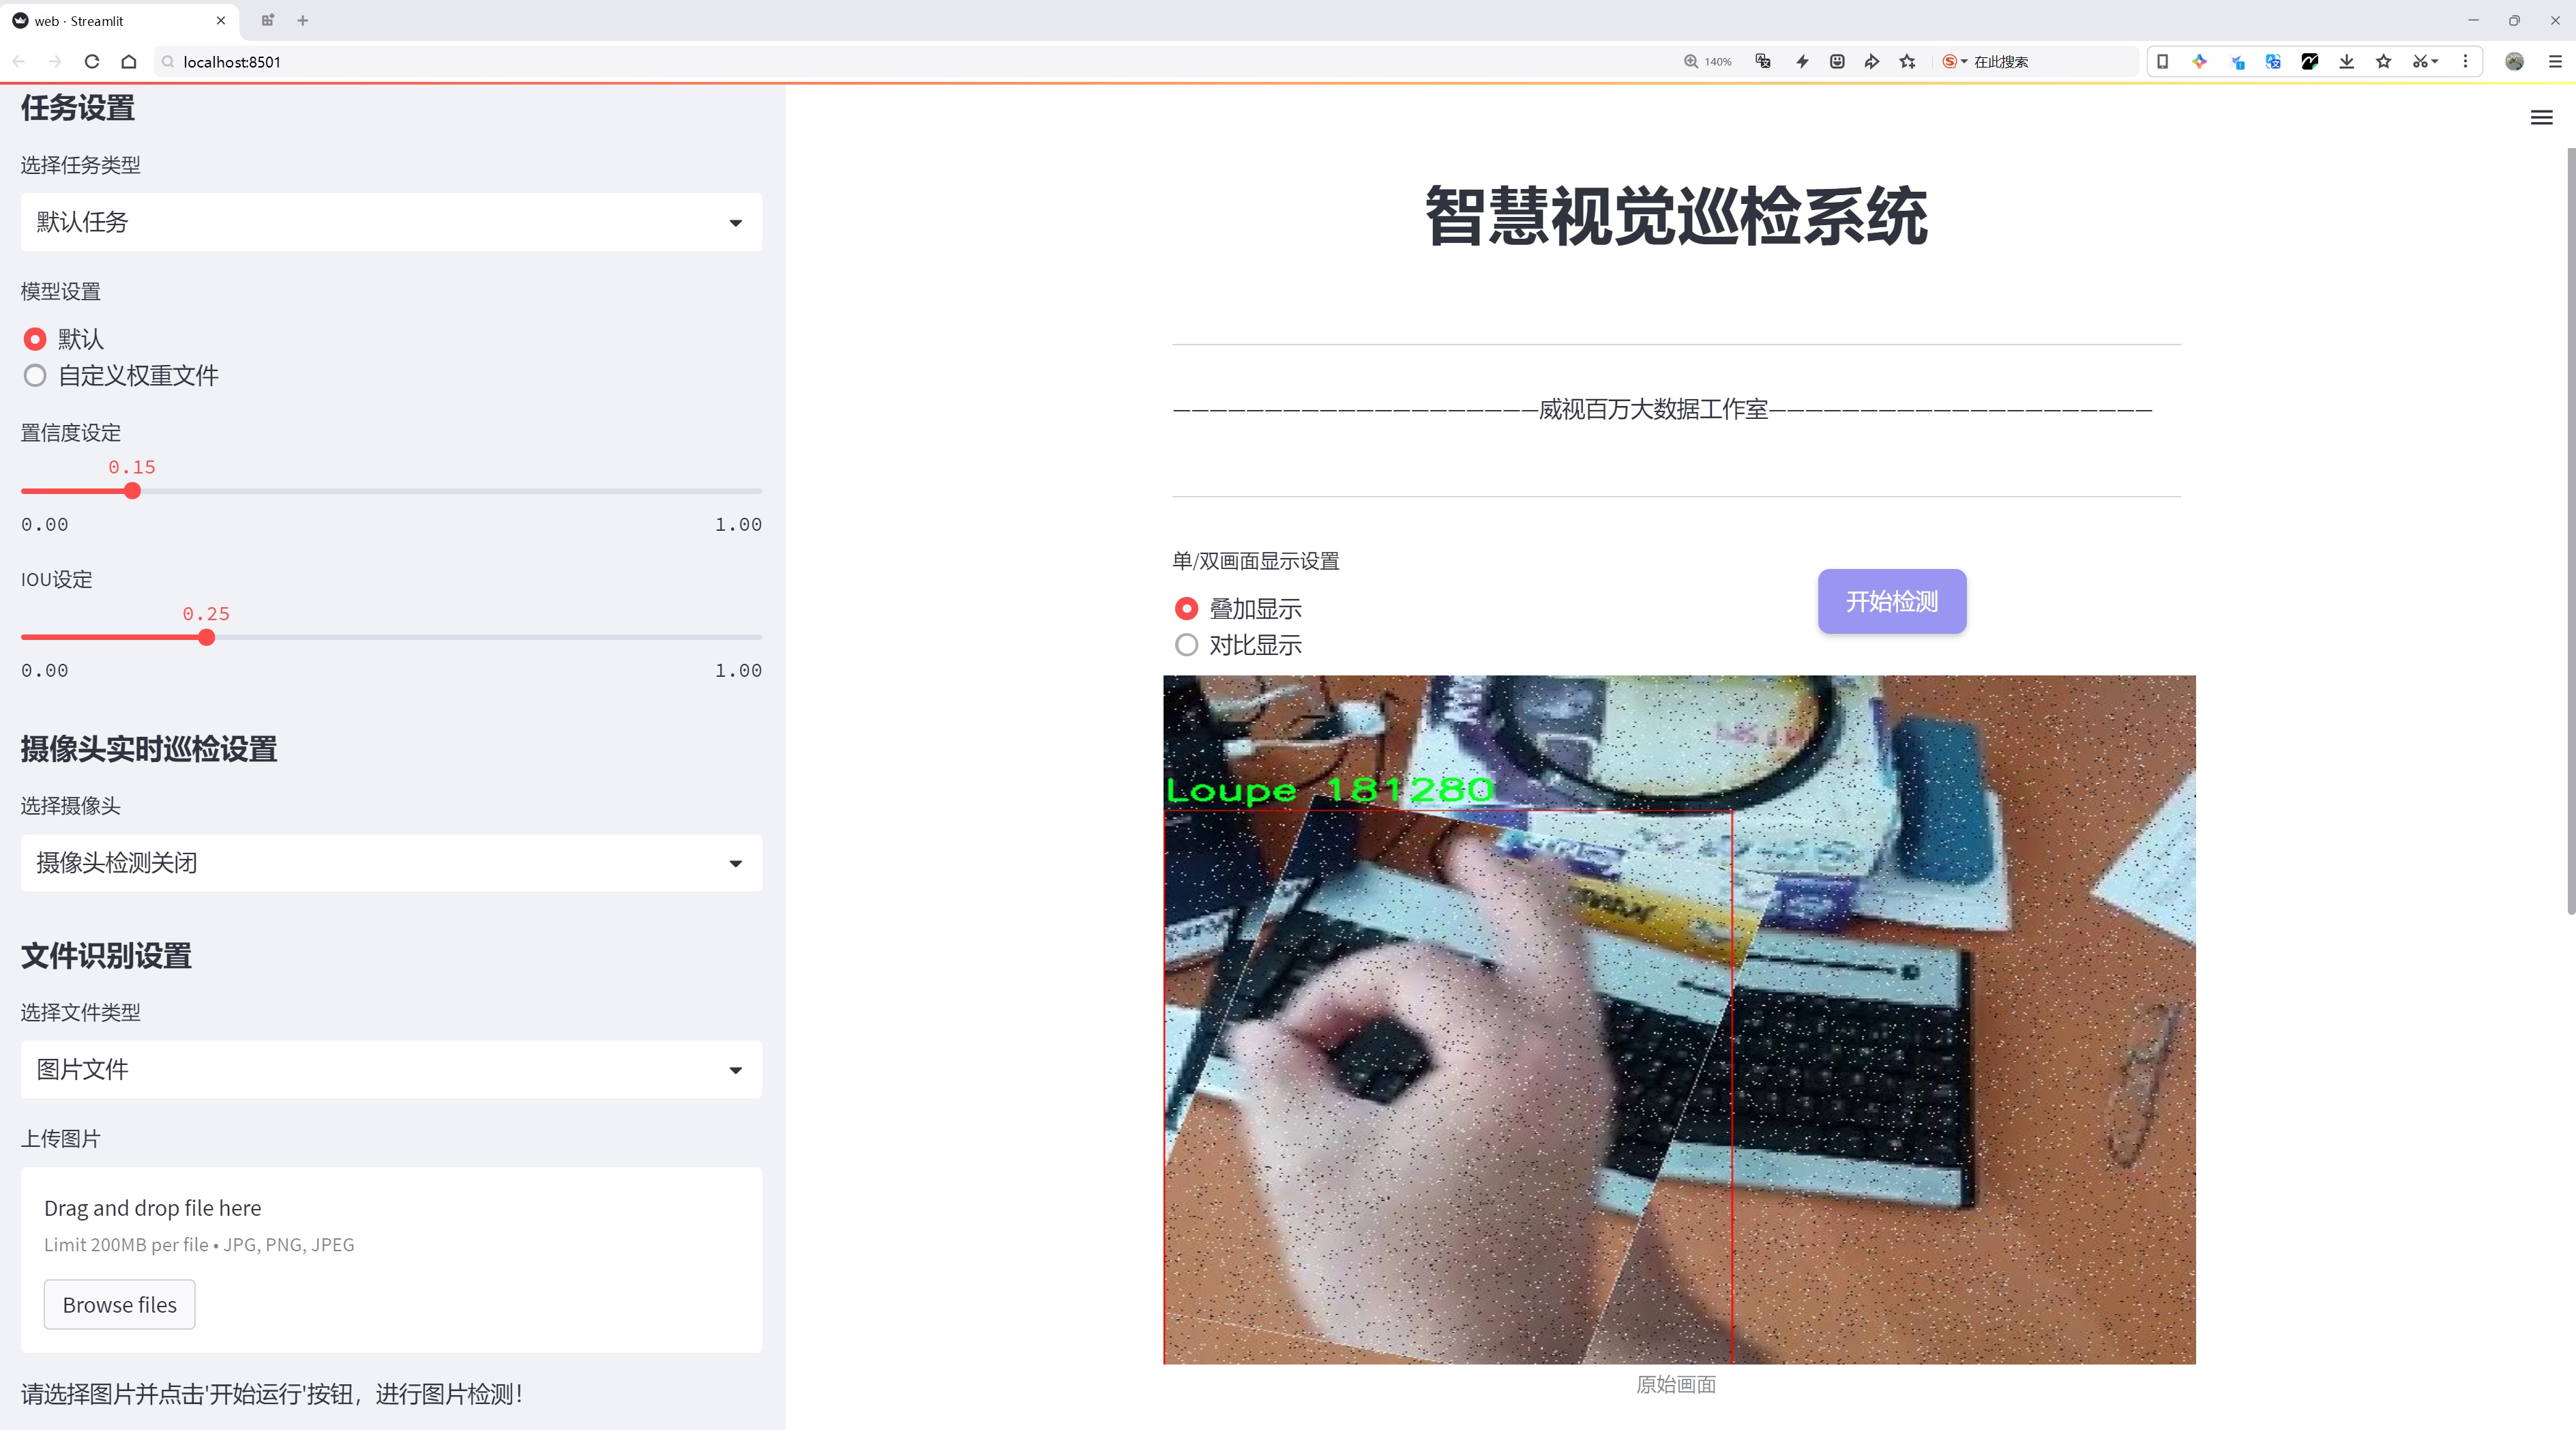Click the localhost:8501 address field
This screenshot has width=2576, height=1430.
click(900, 62)
